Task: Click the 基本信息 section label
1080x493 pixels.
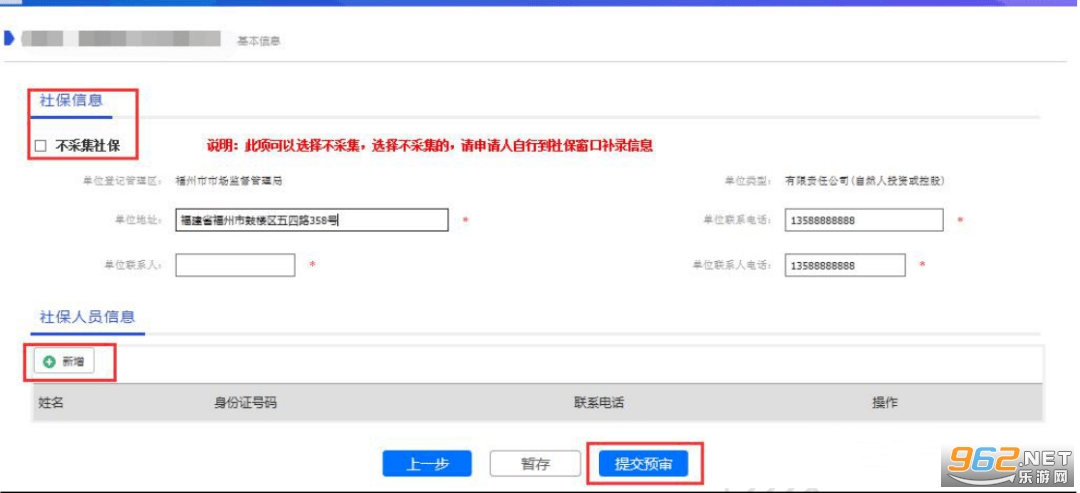Action: tap(258, 41)
